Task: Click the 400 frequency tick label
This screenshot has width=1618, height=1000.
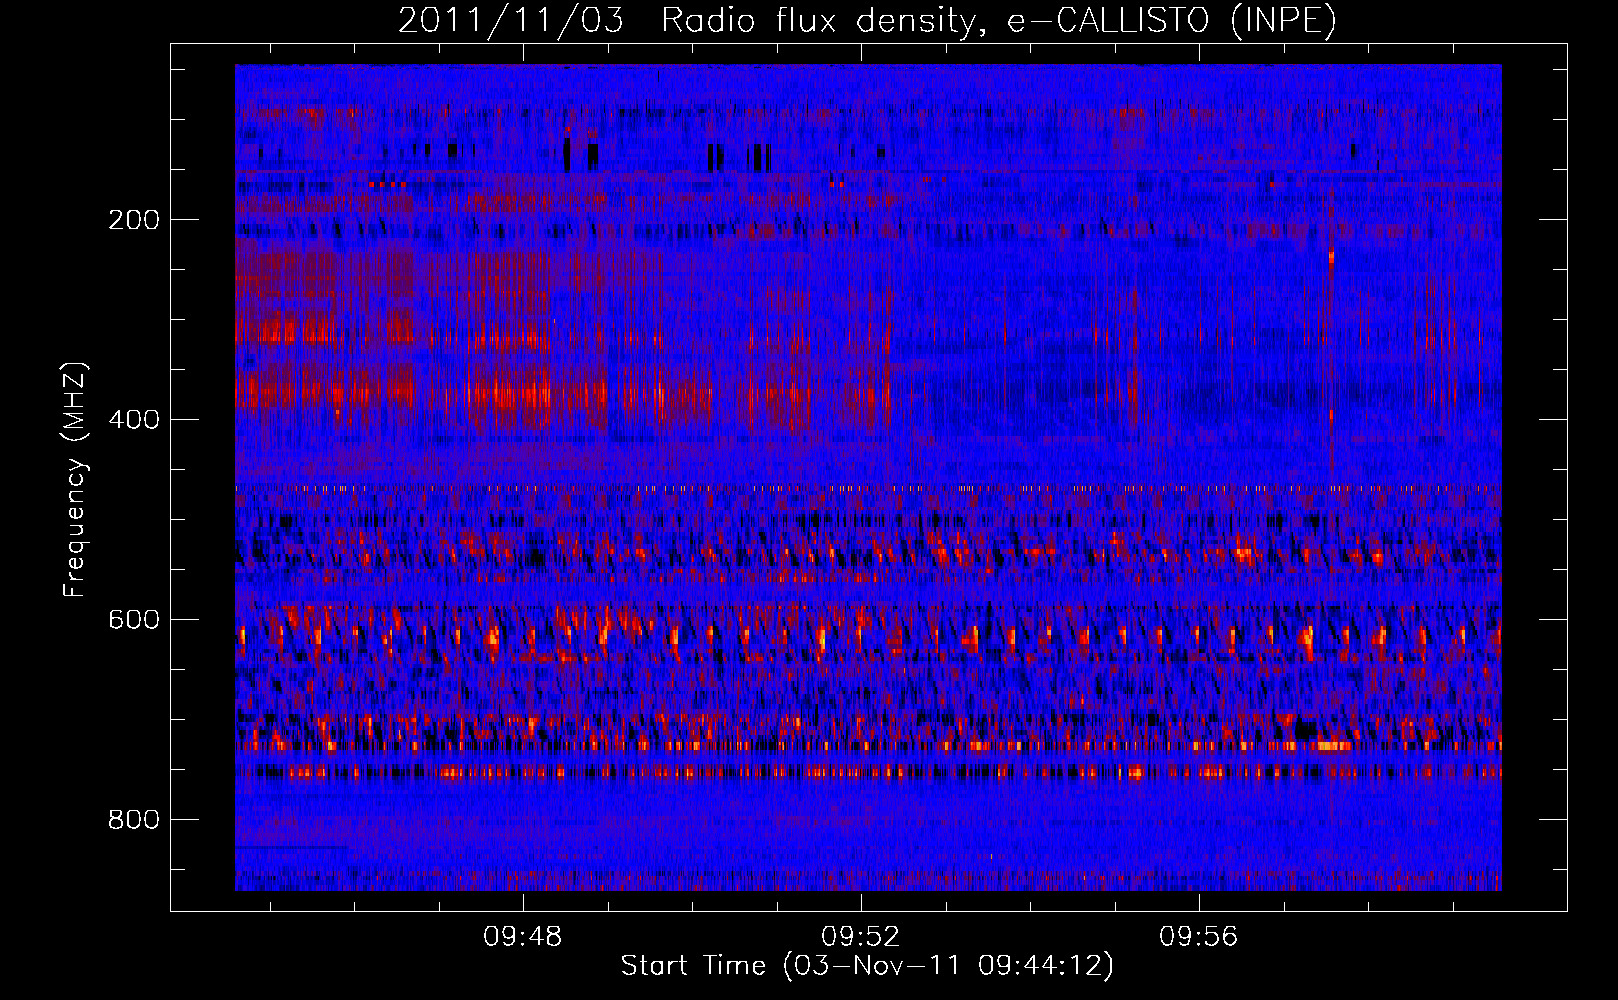Action: (134, 420)
